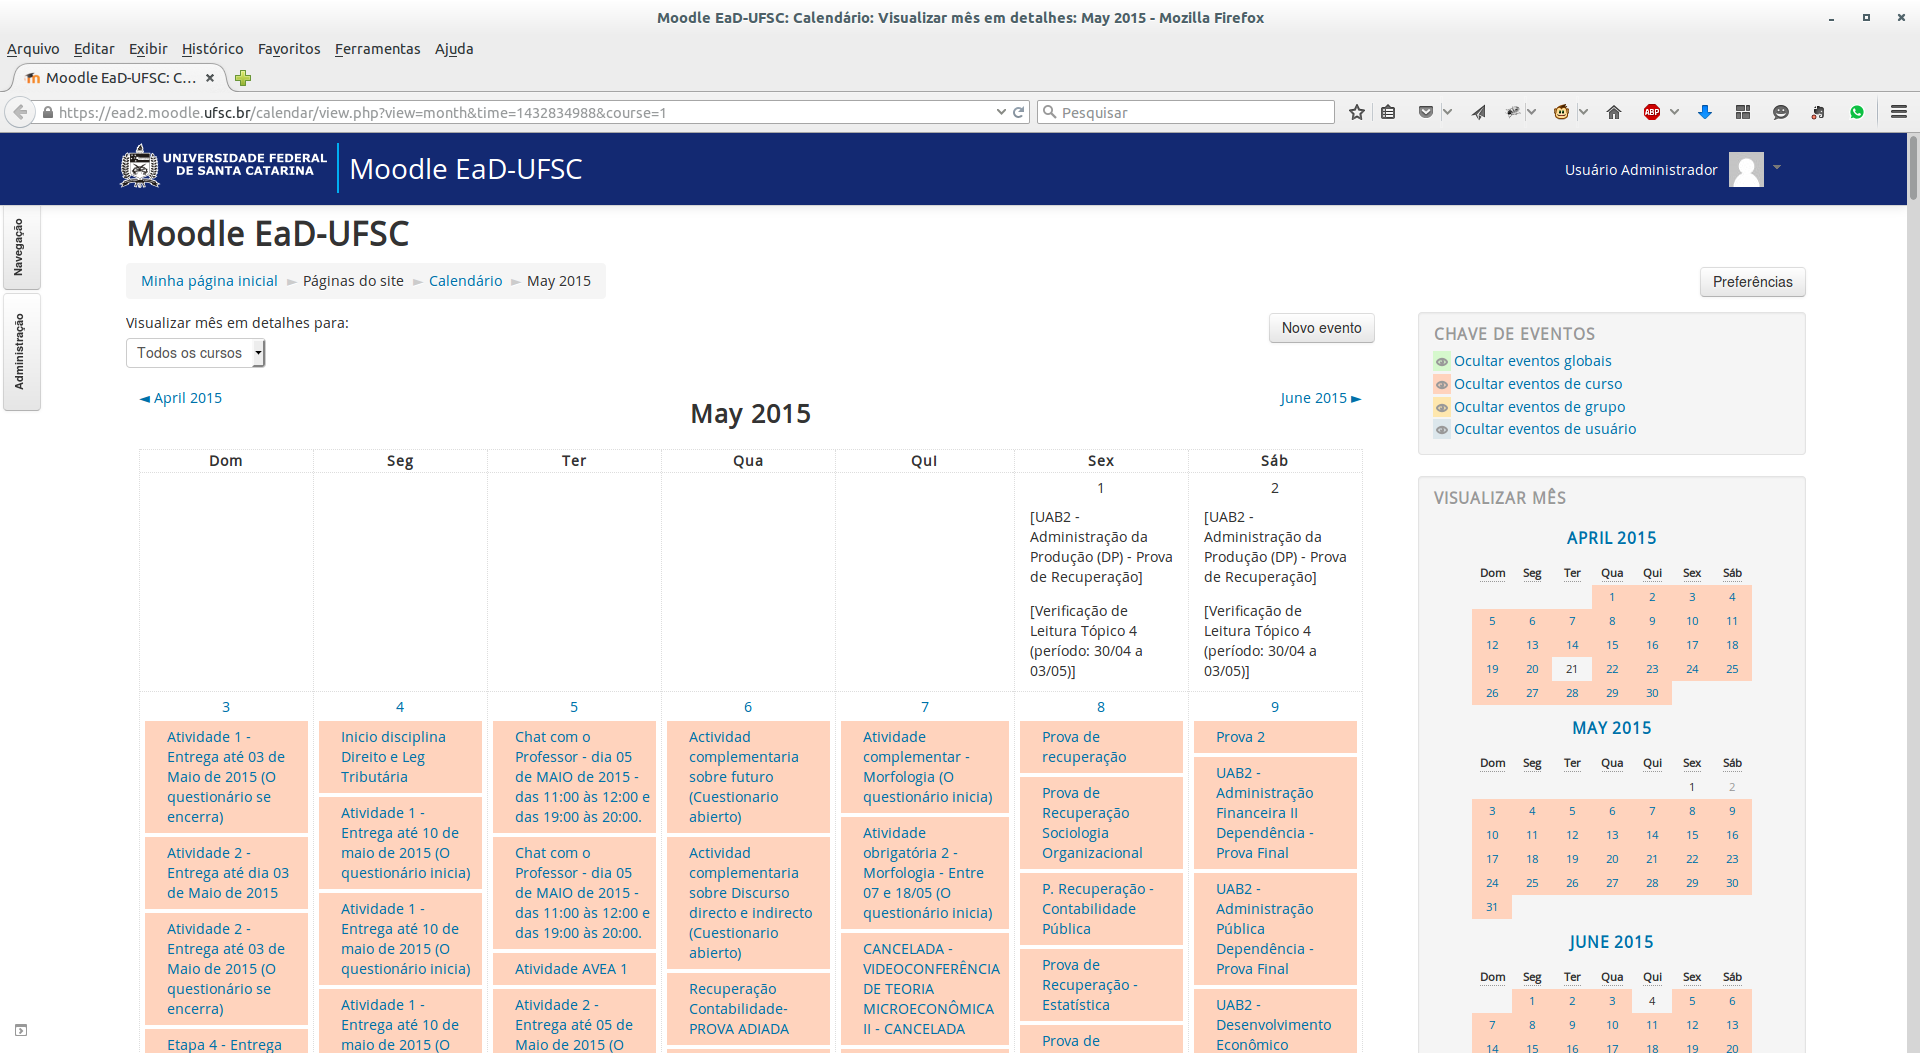
Task: Click the bookmark star icon
Action: coord(1356,112)
